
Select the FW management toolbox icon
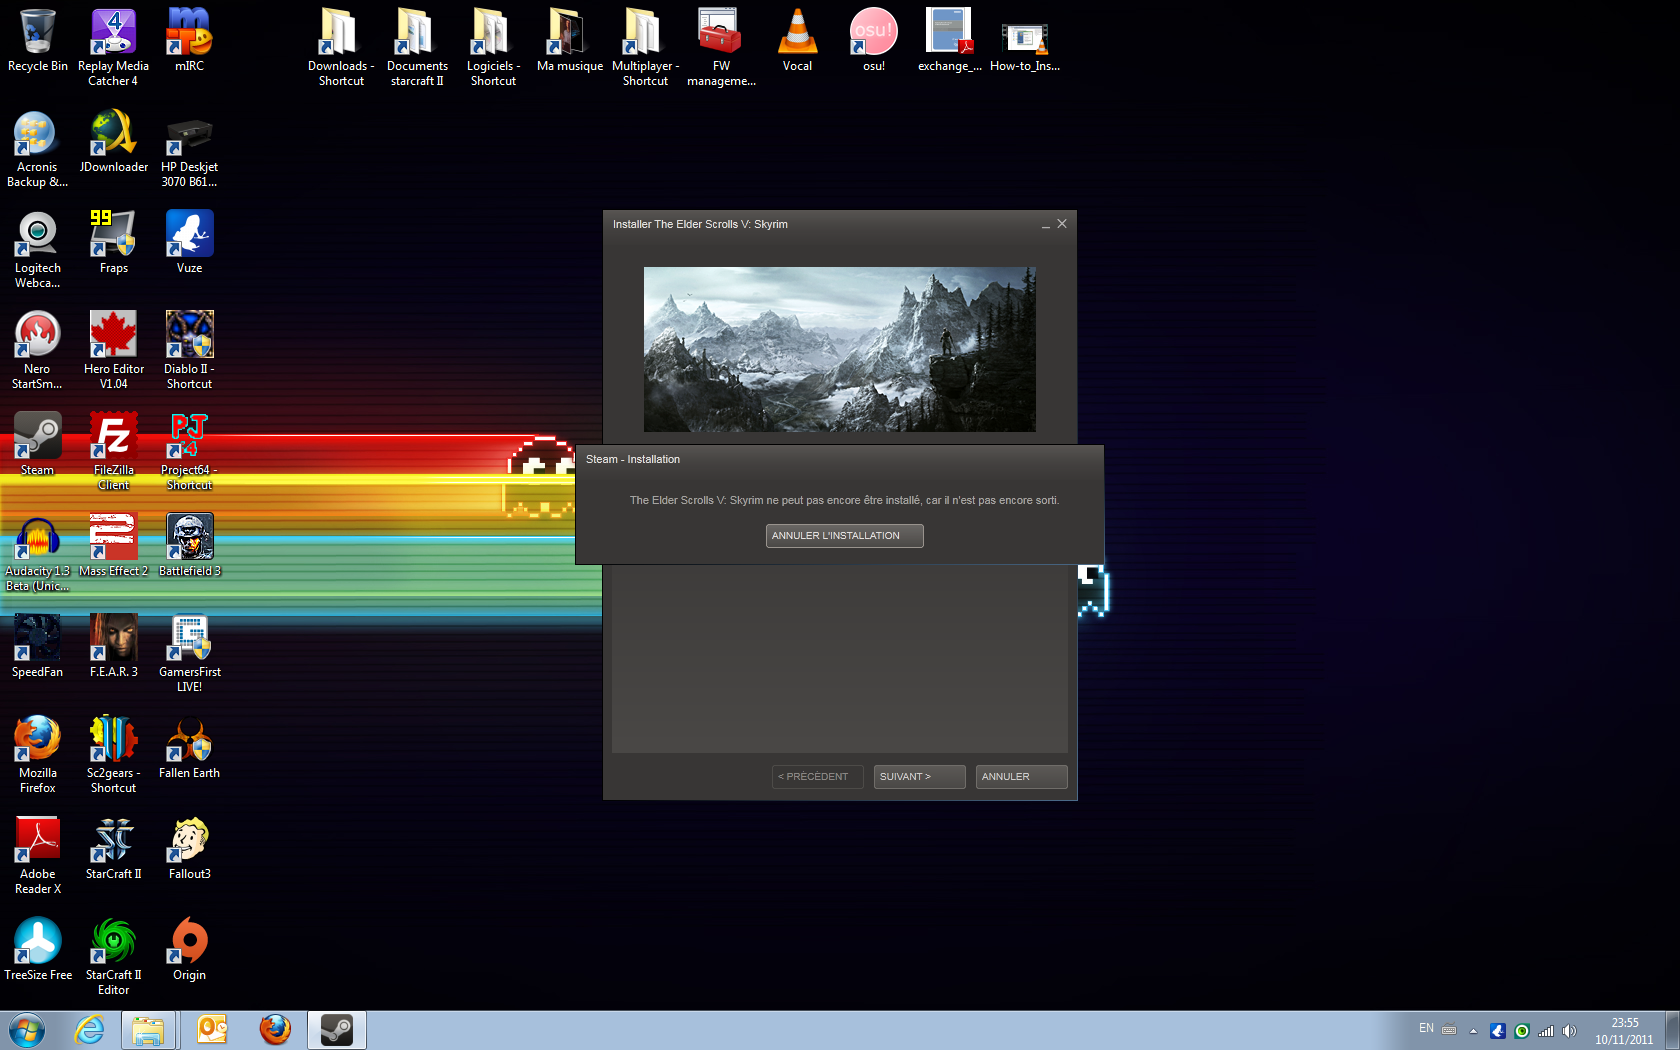point(721,48)
